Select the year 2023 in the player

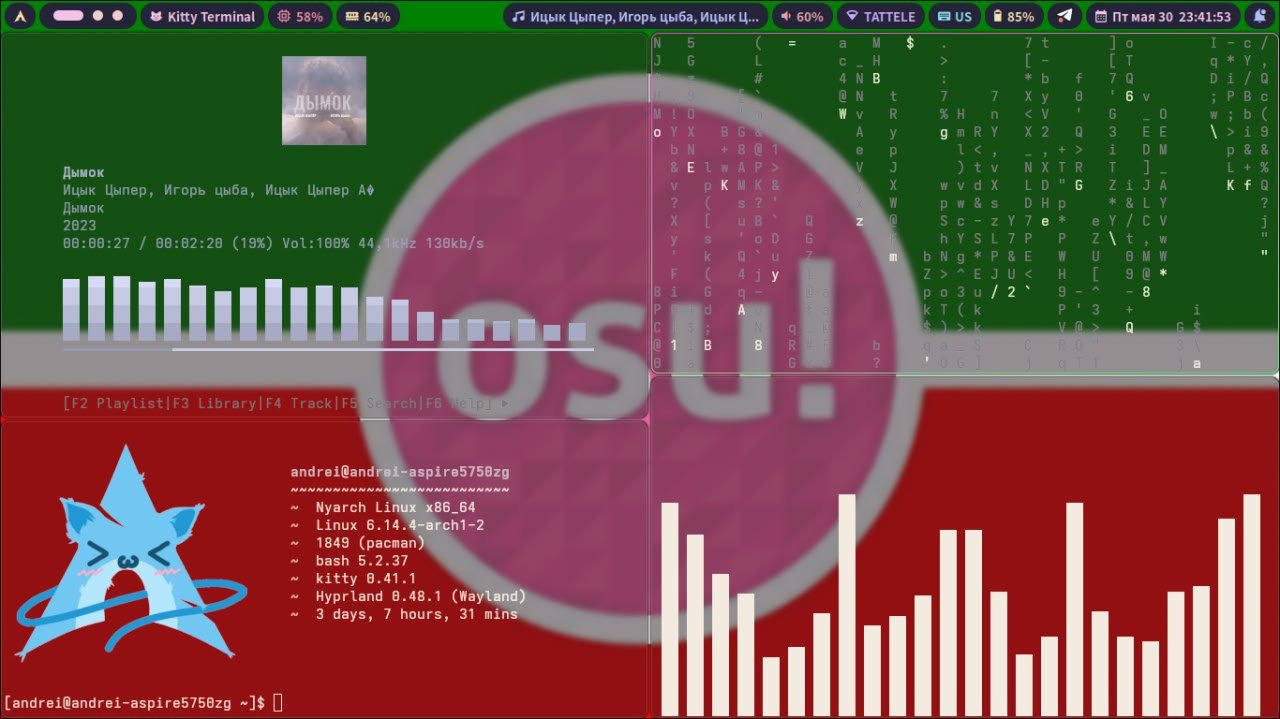coord(79,226)
